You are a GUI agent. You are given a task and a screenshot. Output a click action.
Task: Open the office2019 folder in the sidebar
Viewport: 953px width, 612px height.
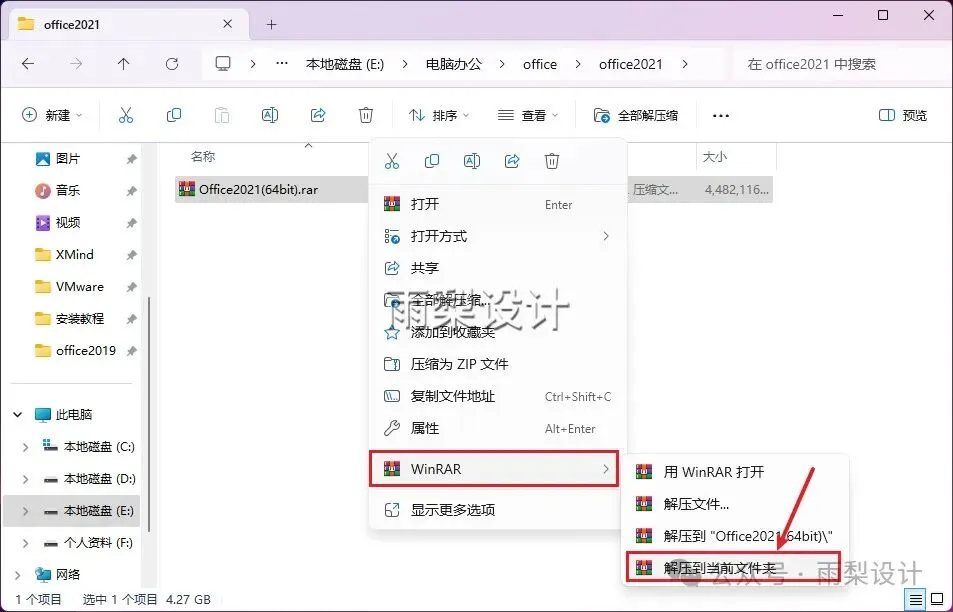[85, 351]
